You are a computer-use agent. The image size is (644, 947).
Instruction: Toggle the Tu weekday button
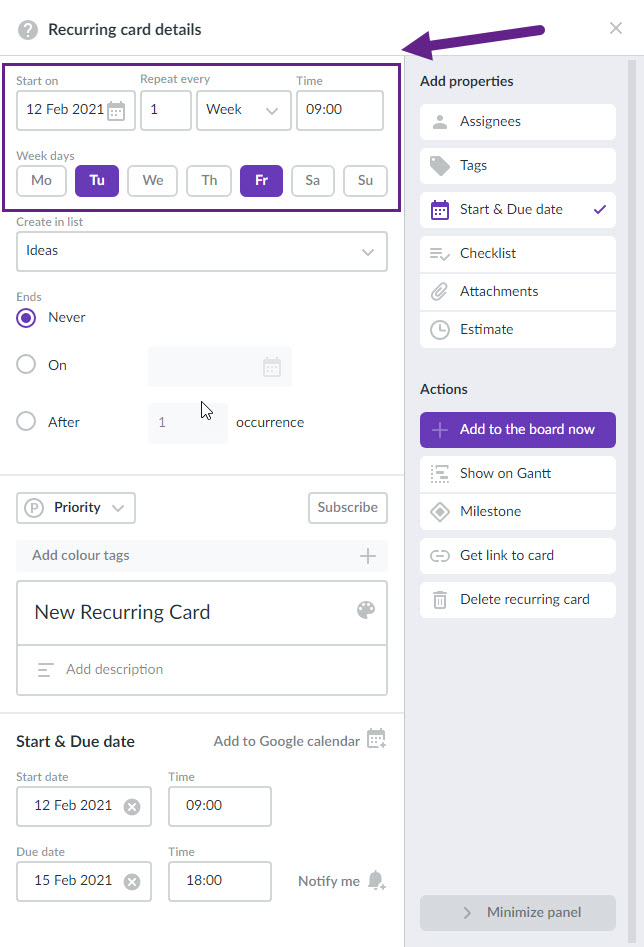click(x=97, y=181)
